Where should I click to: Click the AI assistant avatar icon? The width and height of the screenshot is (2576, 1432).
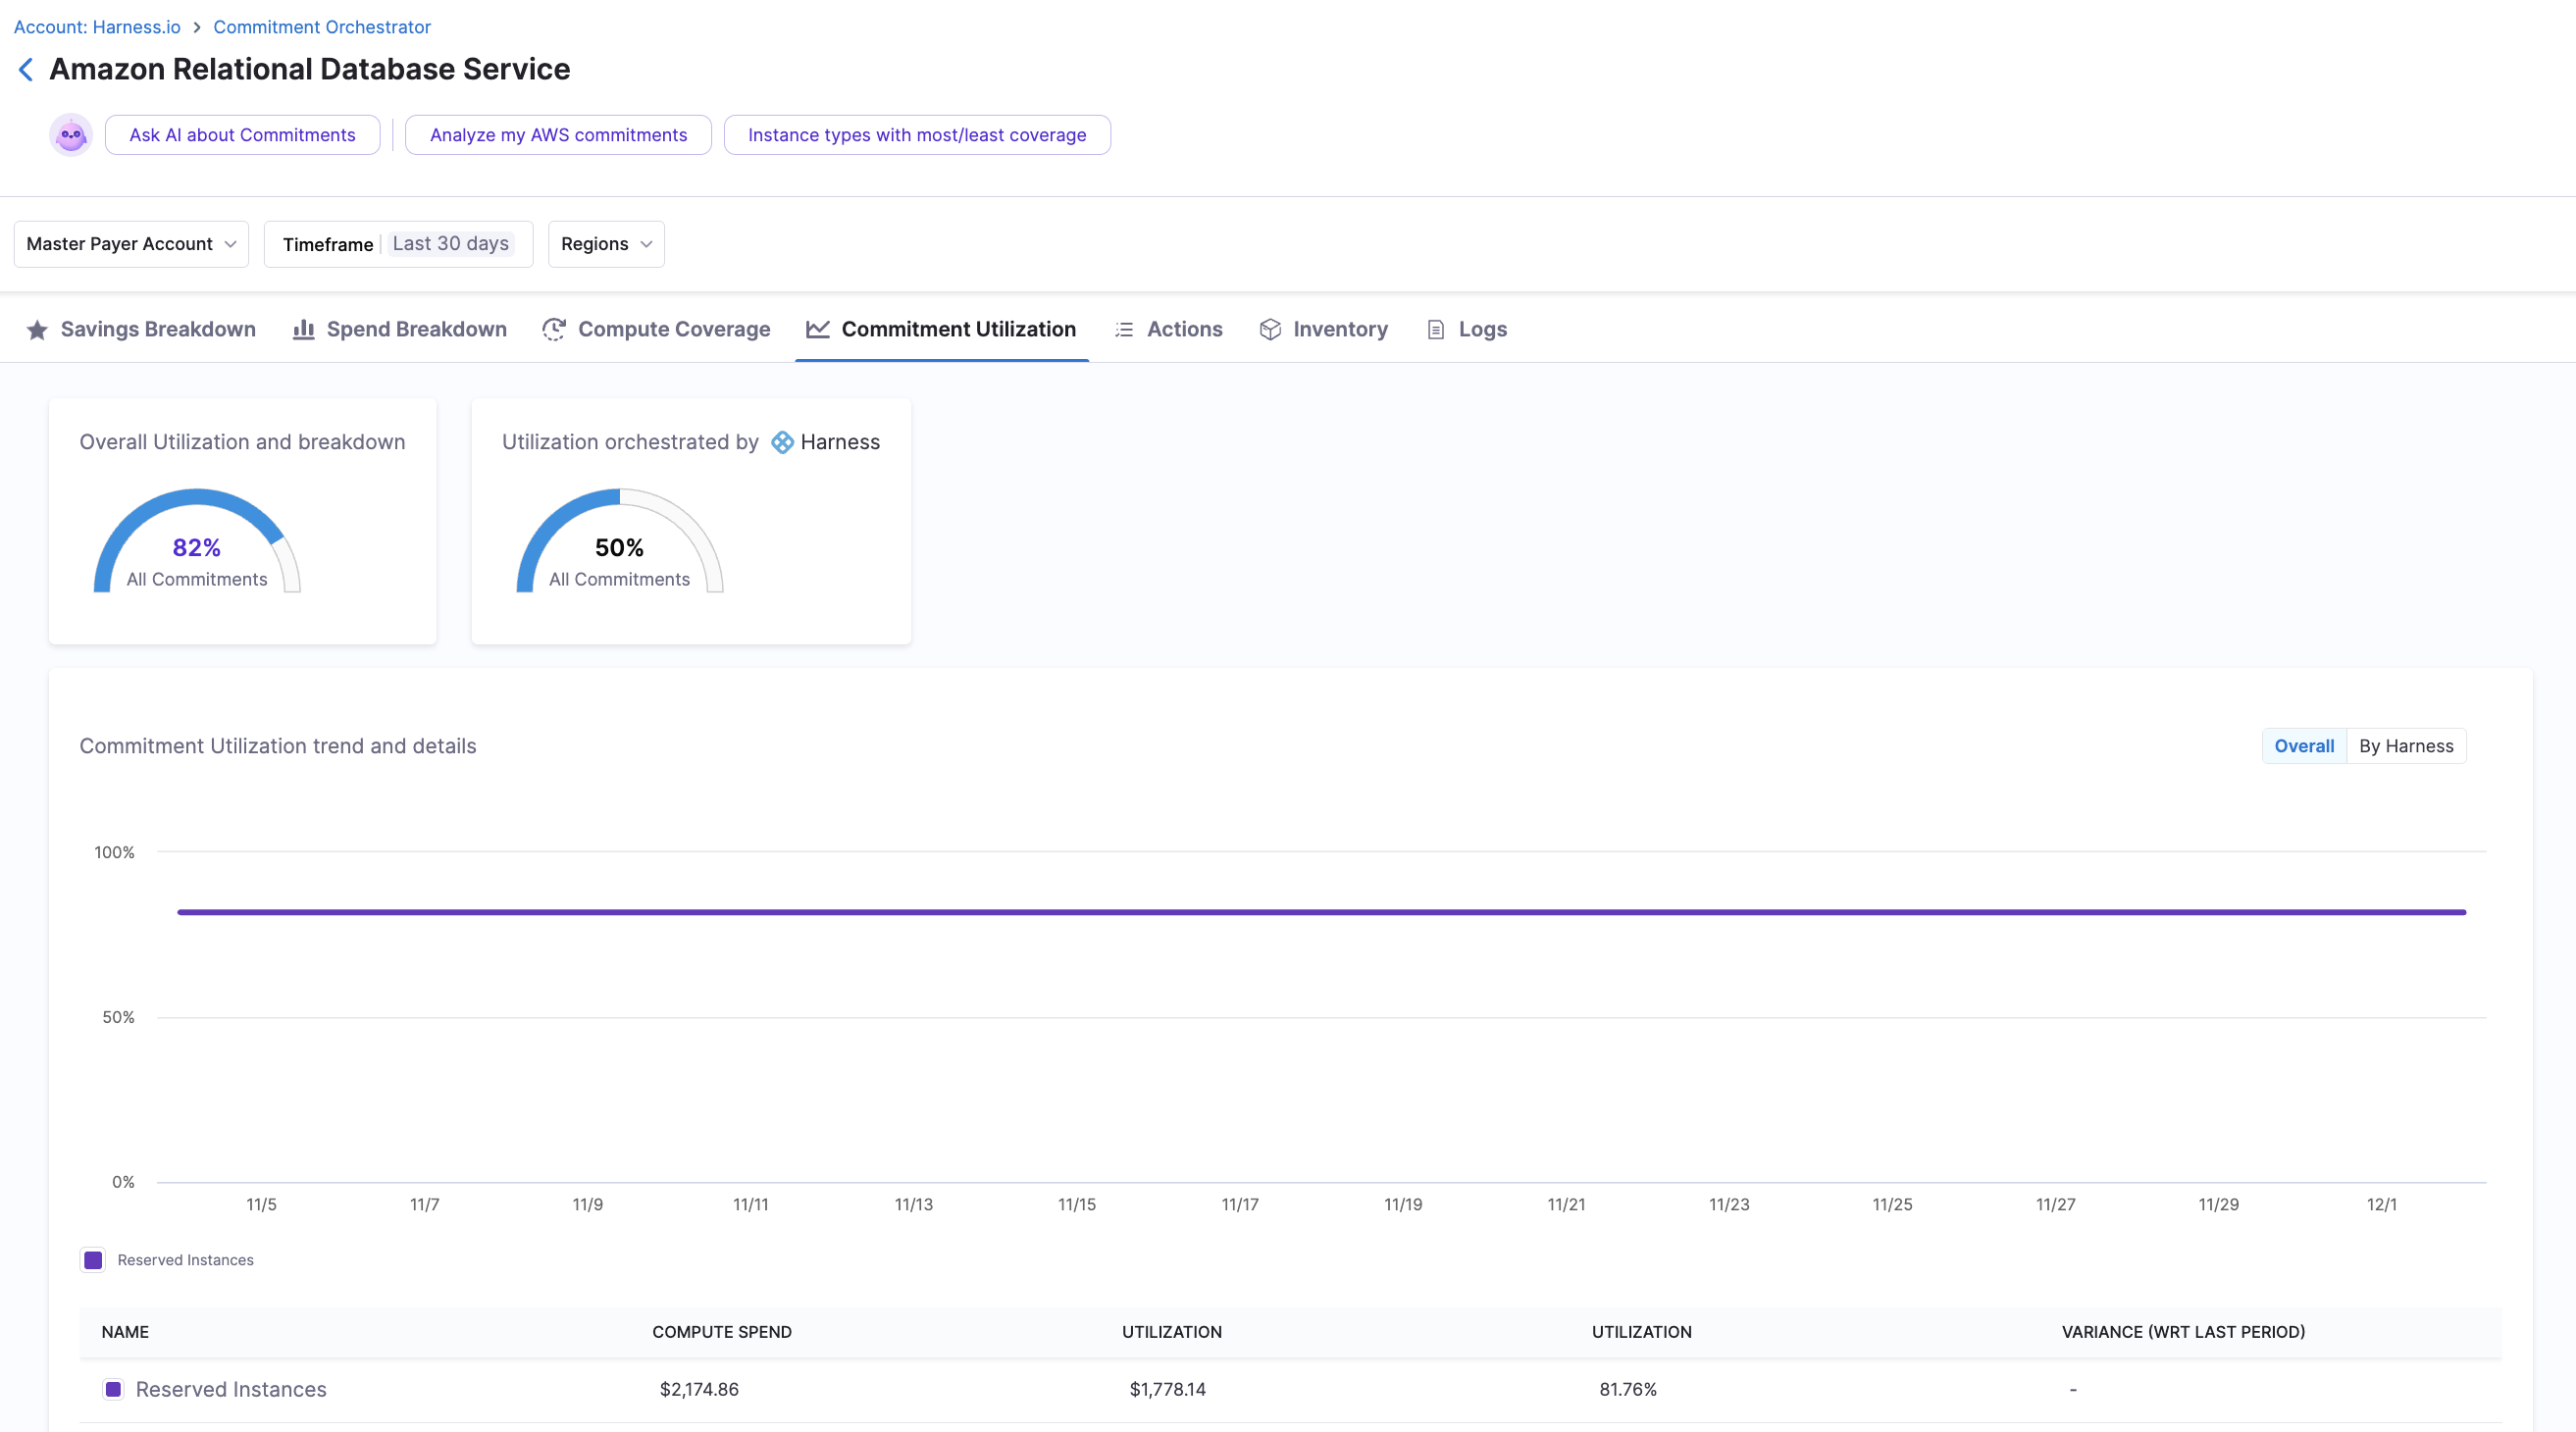[x=71, y=135]
